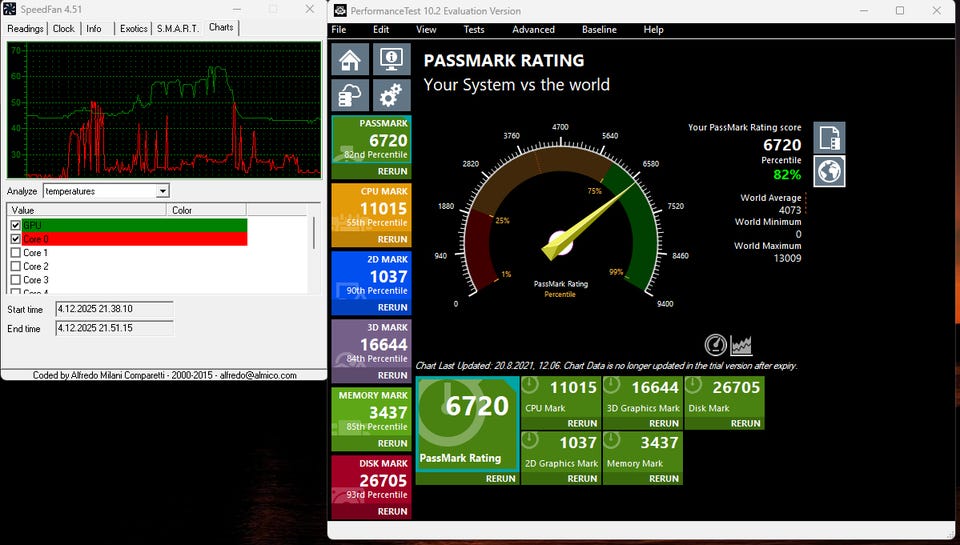Open the System Information monitor icon
960x545 pixels.
[392, 59]
